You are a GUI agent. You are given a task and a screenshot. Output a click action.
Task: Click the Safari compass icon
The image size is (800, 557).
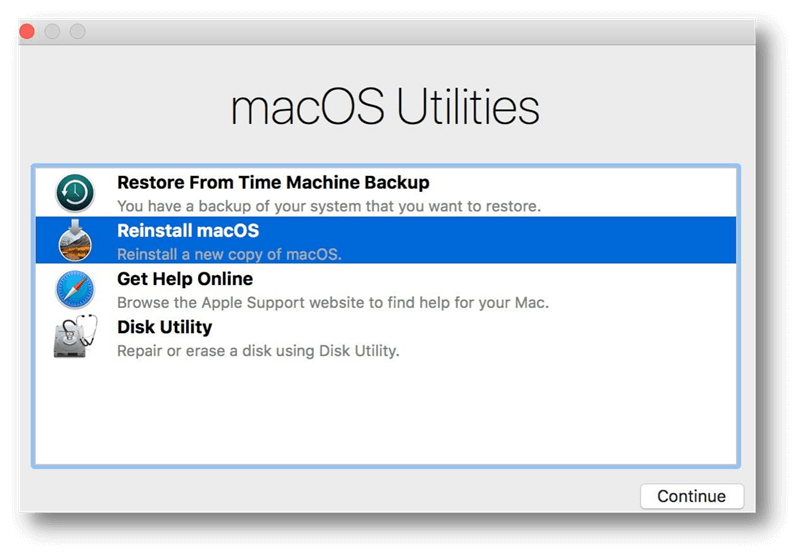point(74,290)
